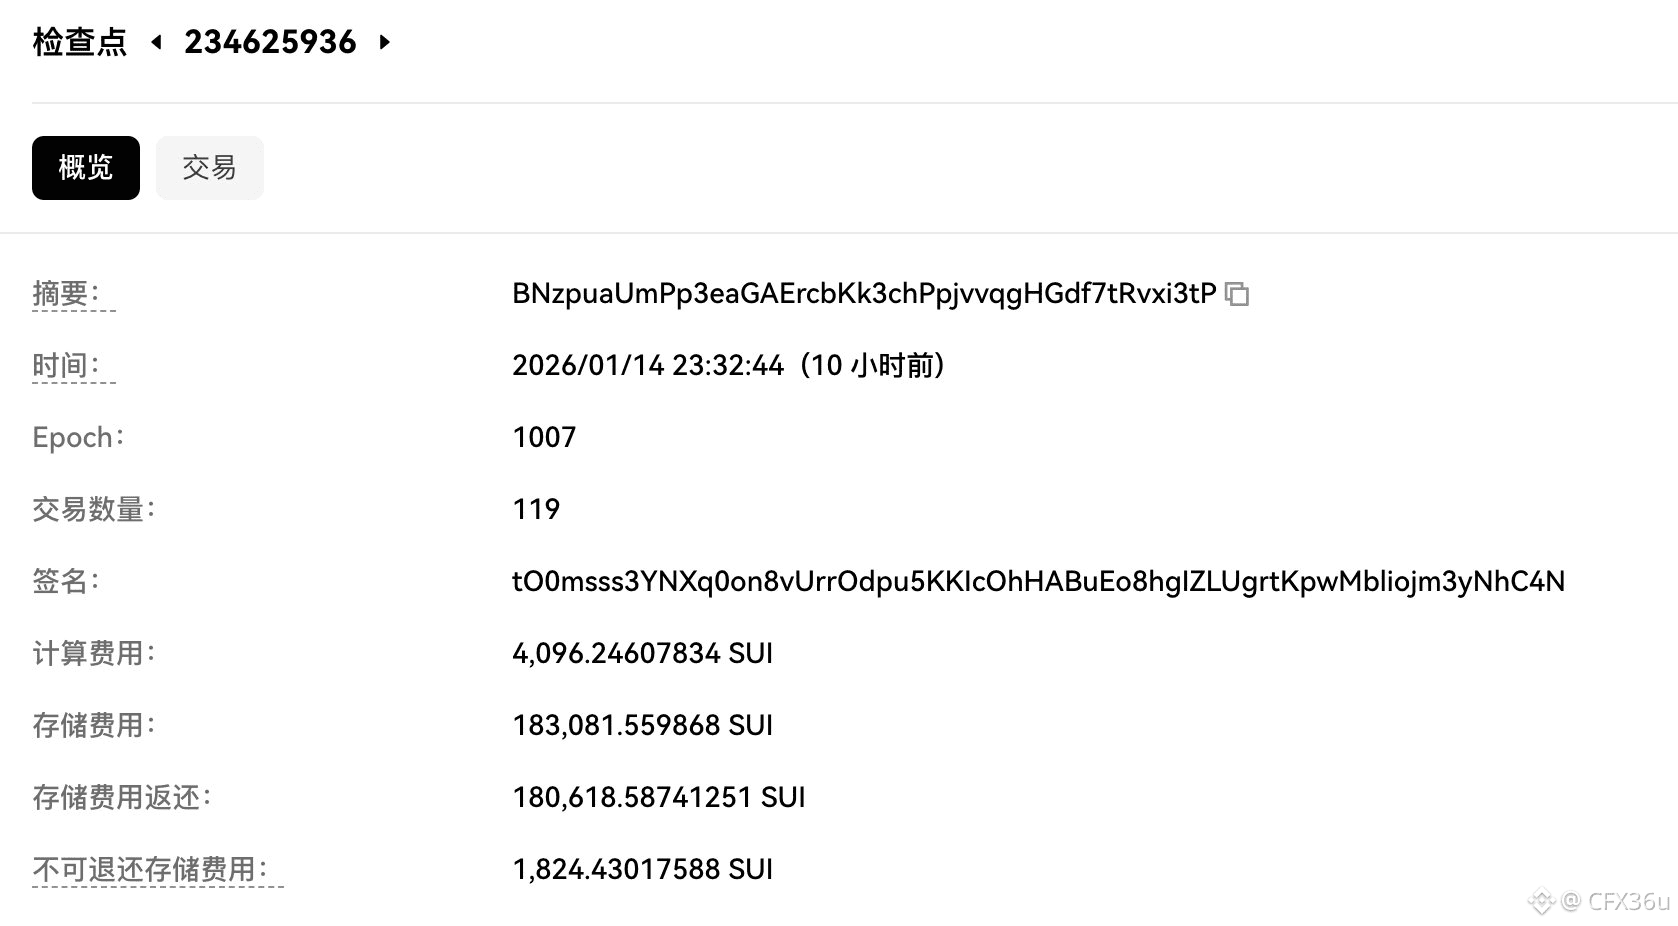The image size is (1678, 926).
Task: Copy the digest hash with copy icon
Action: point(1237,294)
